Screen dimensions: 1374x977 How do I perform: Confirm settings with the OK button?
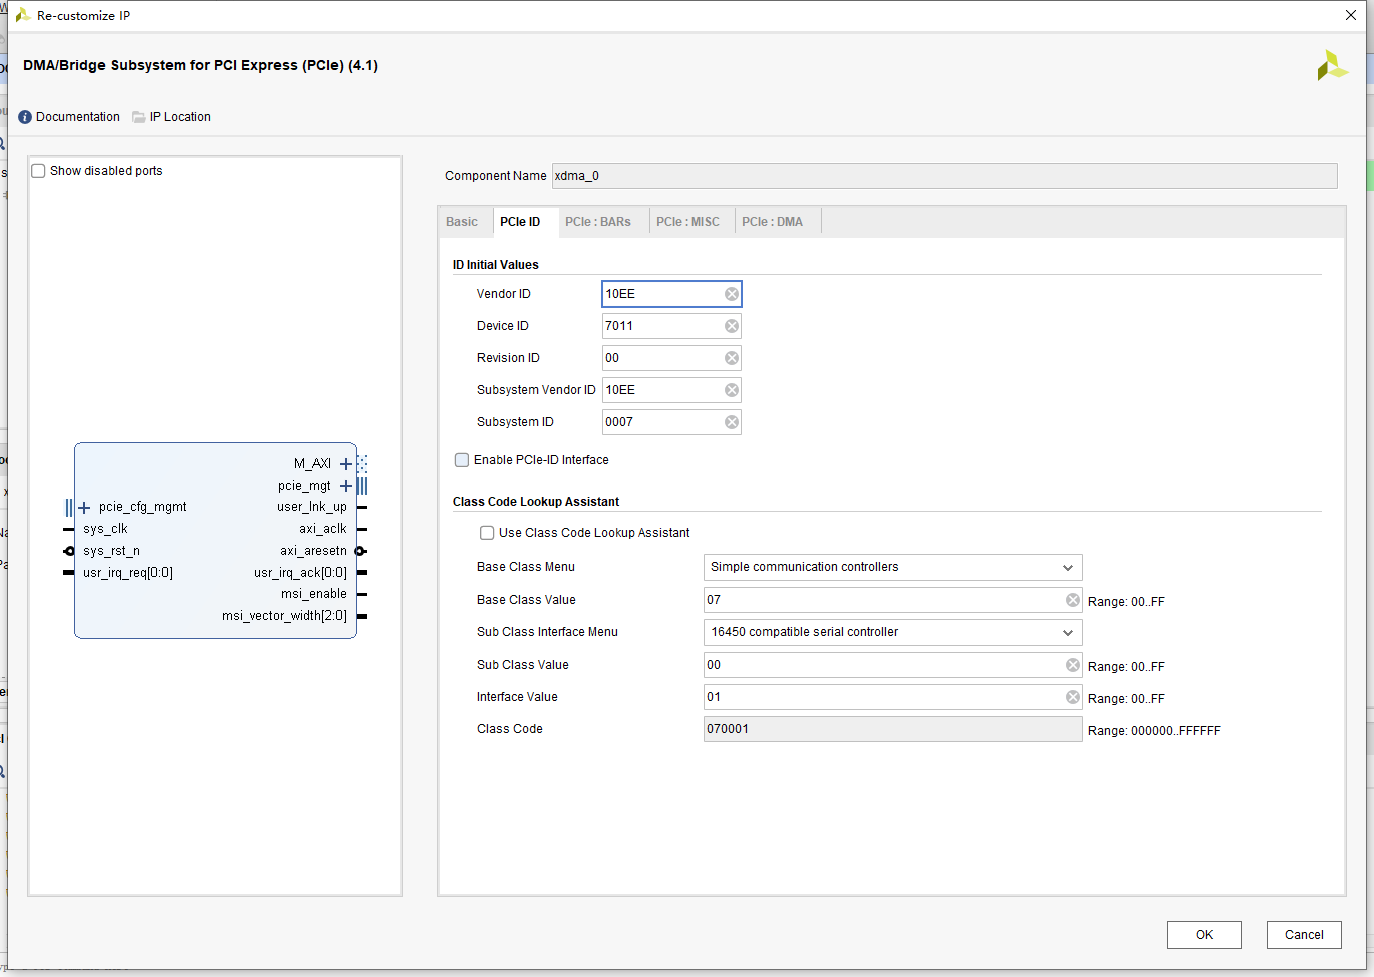[x=1204, y=935]
